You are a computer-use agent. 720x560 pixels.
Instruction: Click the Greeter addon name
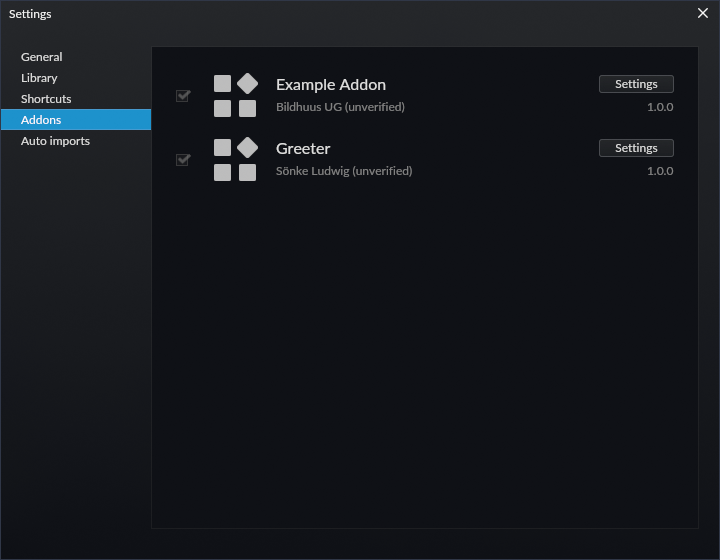tap(303, 149)
